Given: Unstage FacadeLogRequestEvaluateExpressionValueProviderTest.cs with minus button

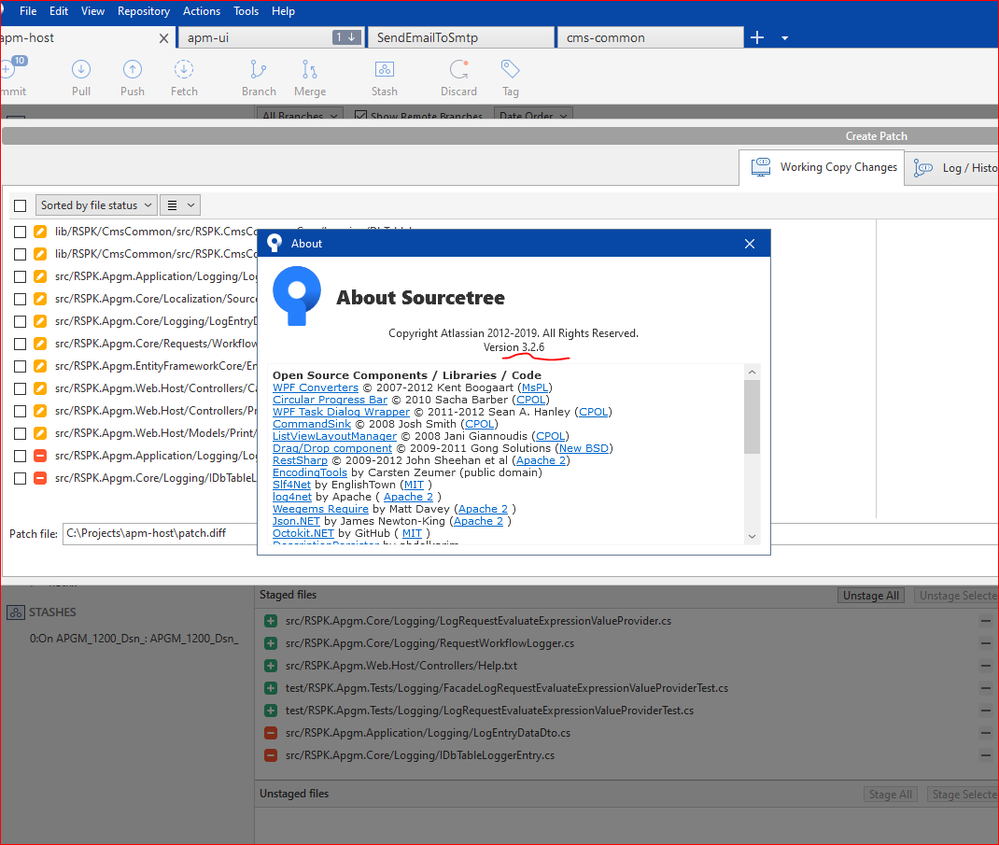Looking at the screenshot, I should (986, 688).
